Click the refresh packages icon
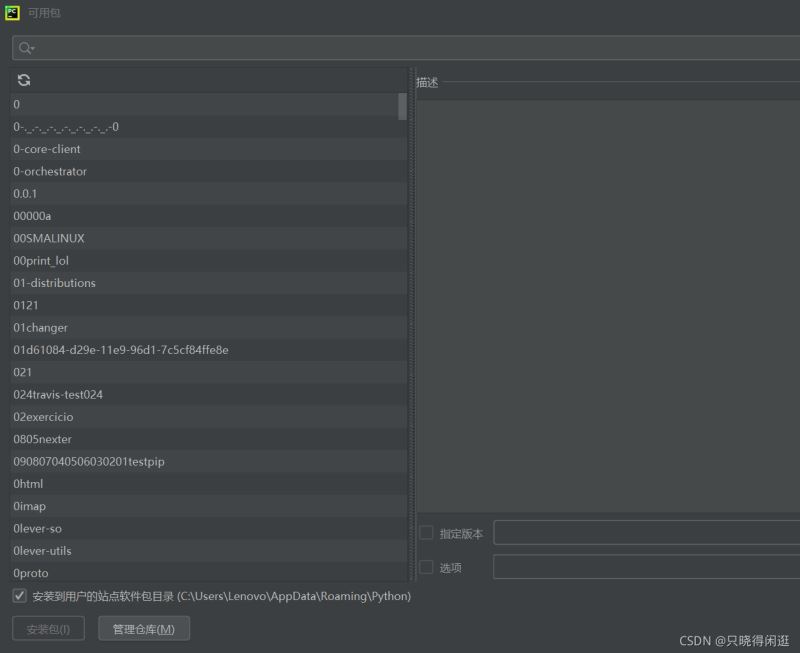The width and height of the screenshot is (800, 653). click(24, 80)
